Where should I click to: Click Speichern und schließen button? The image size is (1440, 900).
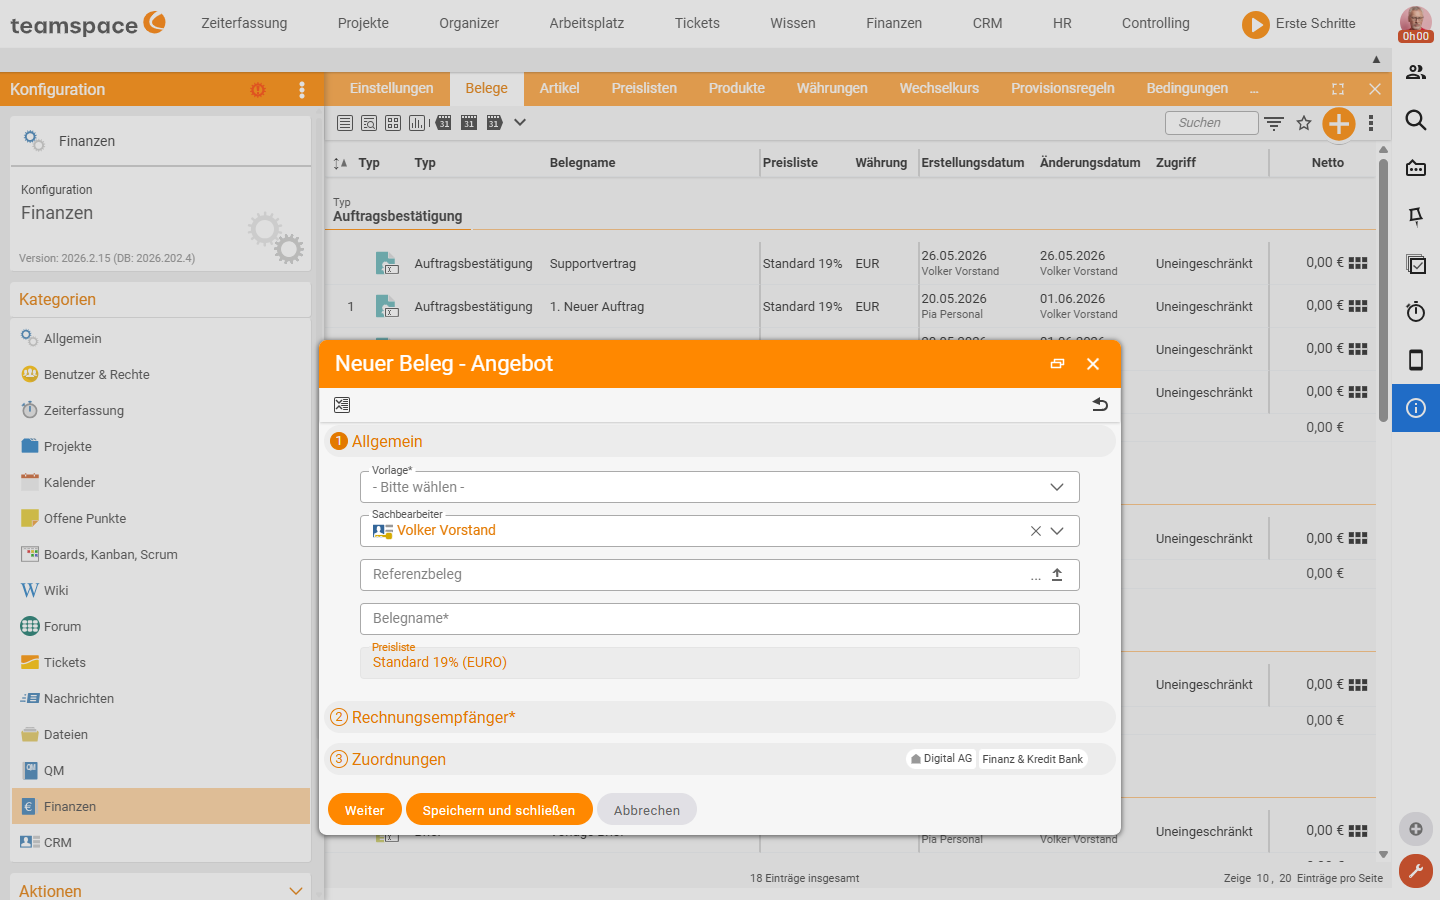pyautogui.click(x=499, y=810)
